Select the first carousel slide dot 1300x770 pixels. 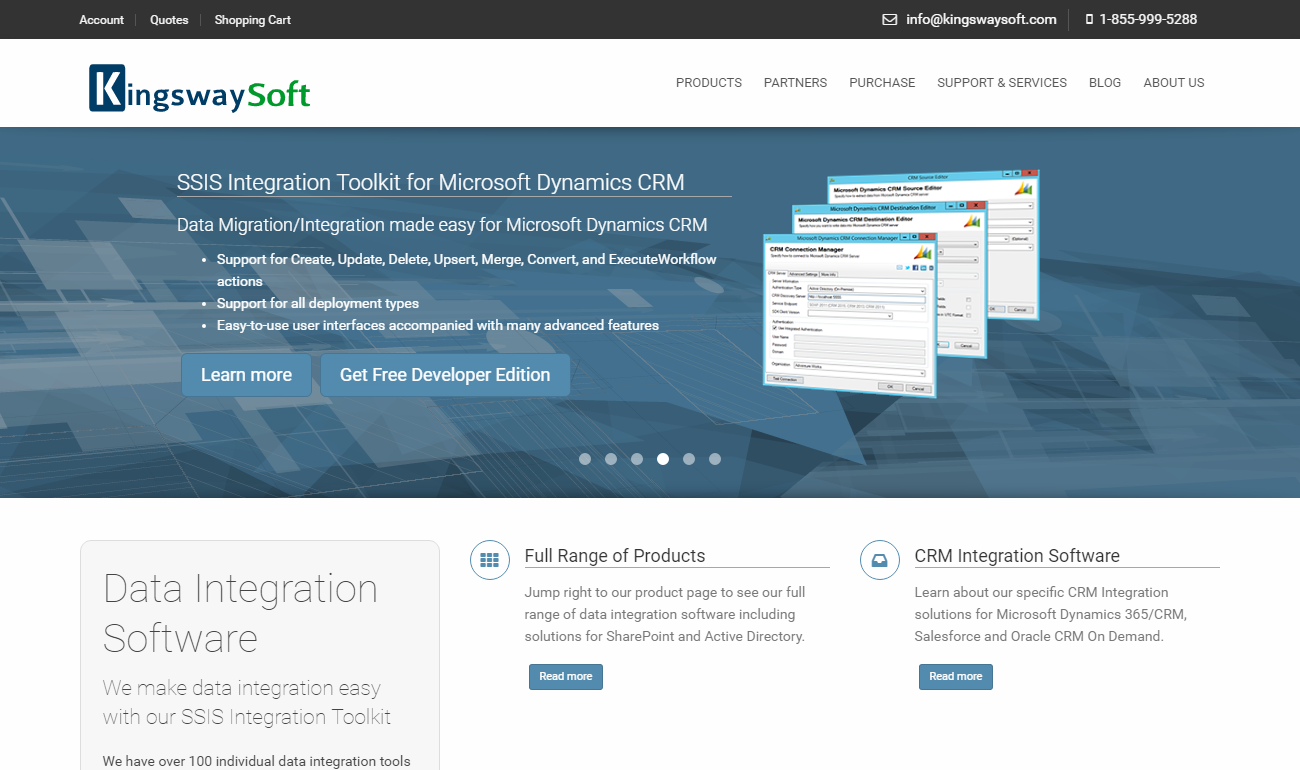pyautogui.click(x=585, y=459)
